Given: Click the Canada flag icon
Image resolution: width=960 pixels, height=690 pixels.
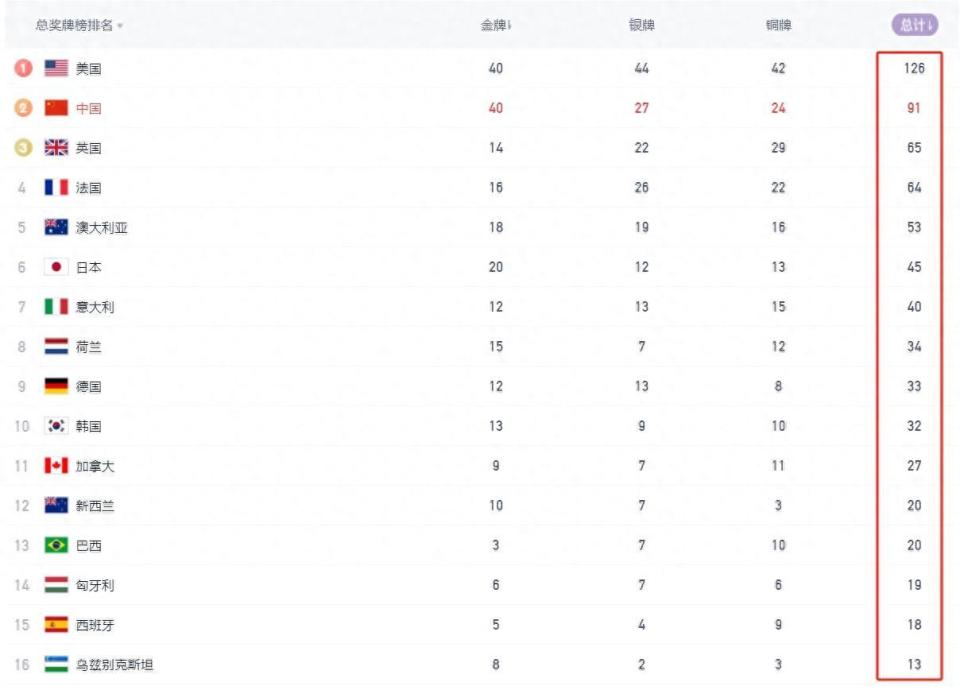Looking at the screenshot, I should [56, 466].
